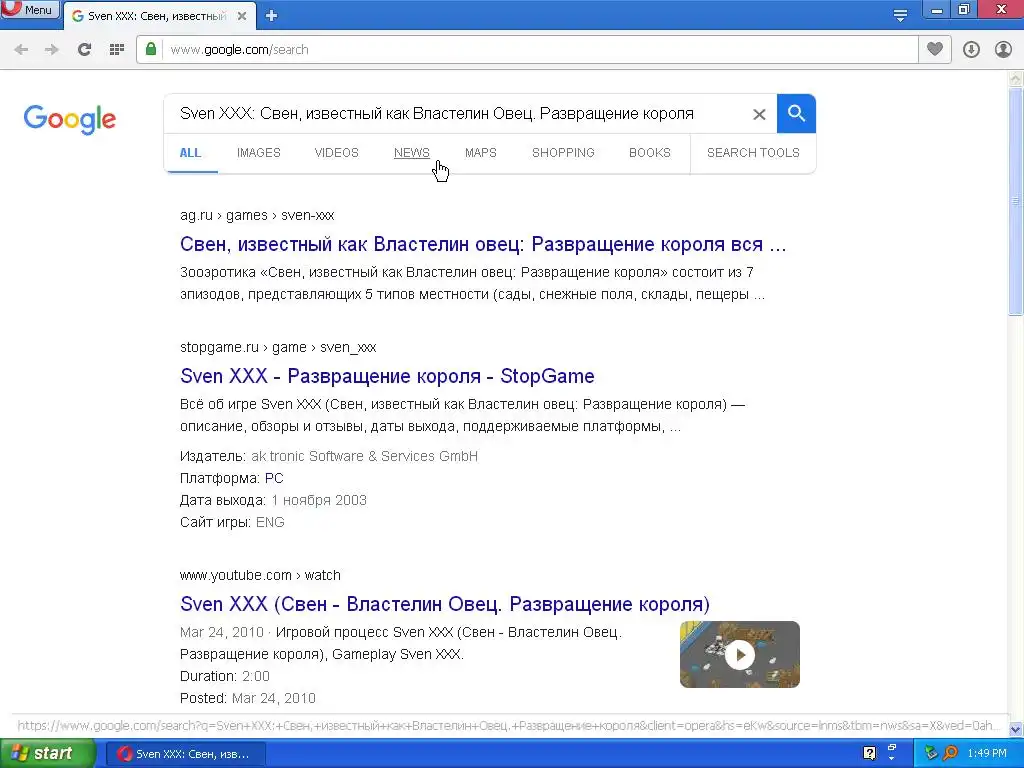Switch to the NEWS tab

pos(411,153)
